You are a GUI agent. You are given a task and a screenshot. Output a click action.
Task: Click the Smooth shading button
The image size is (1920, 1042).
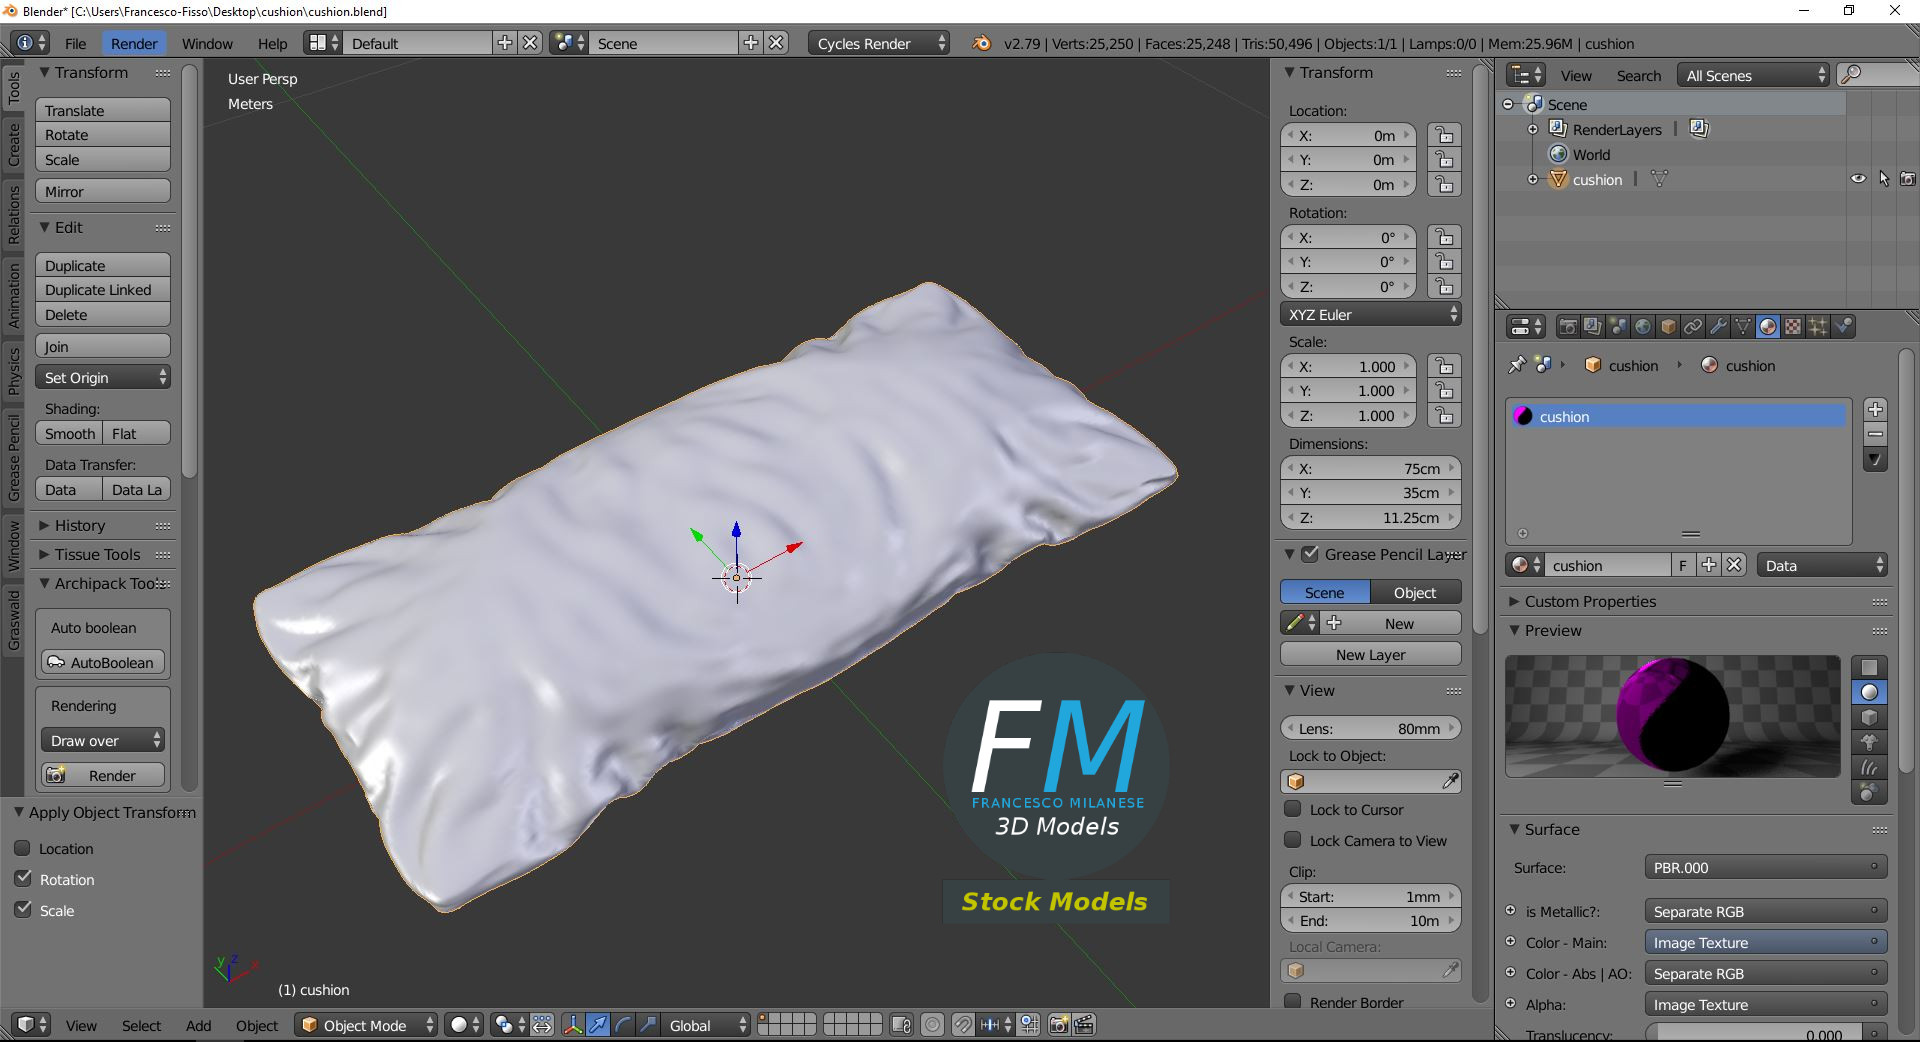coord(69,433)
